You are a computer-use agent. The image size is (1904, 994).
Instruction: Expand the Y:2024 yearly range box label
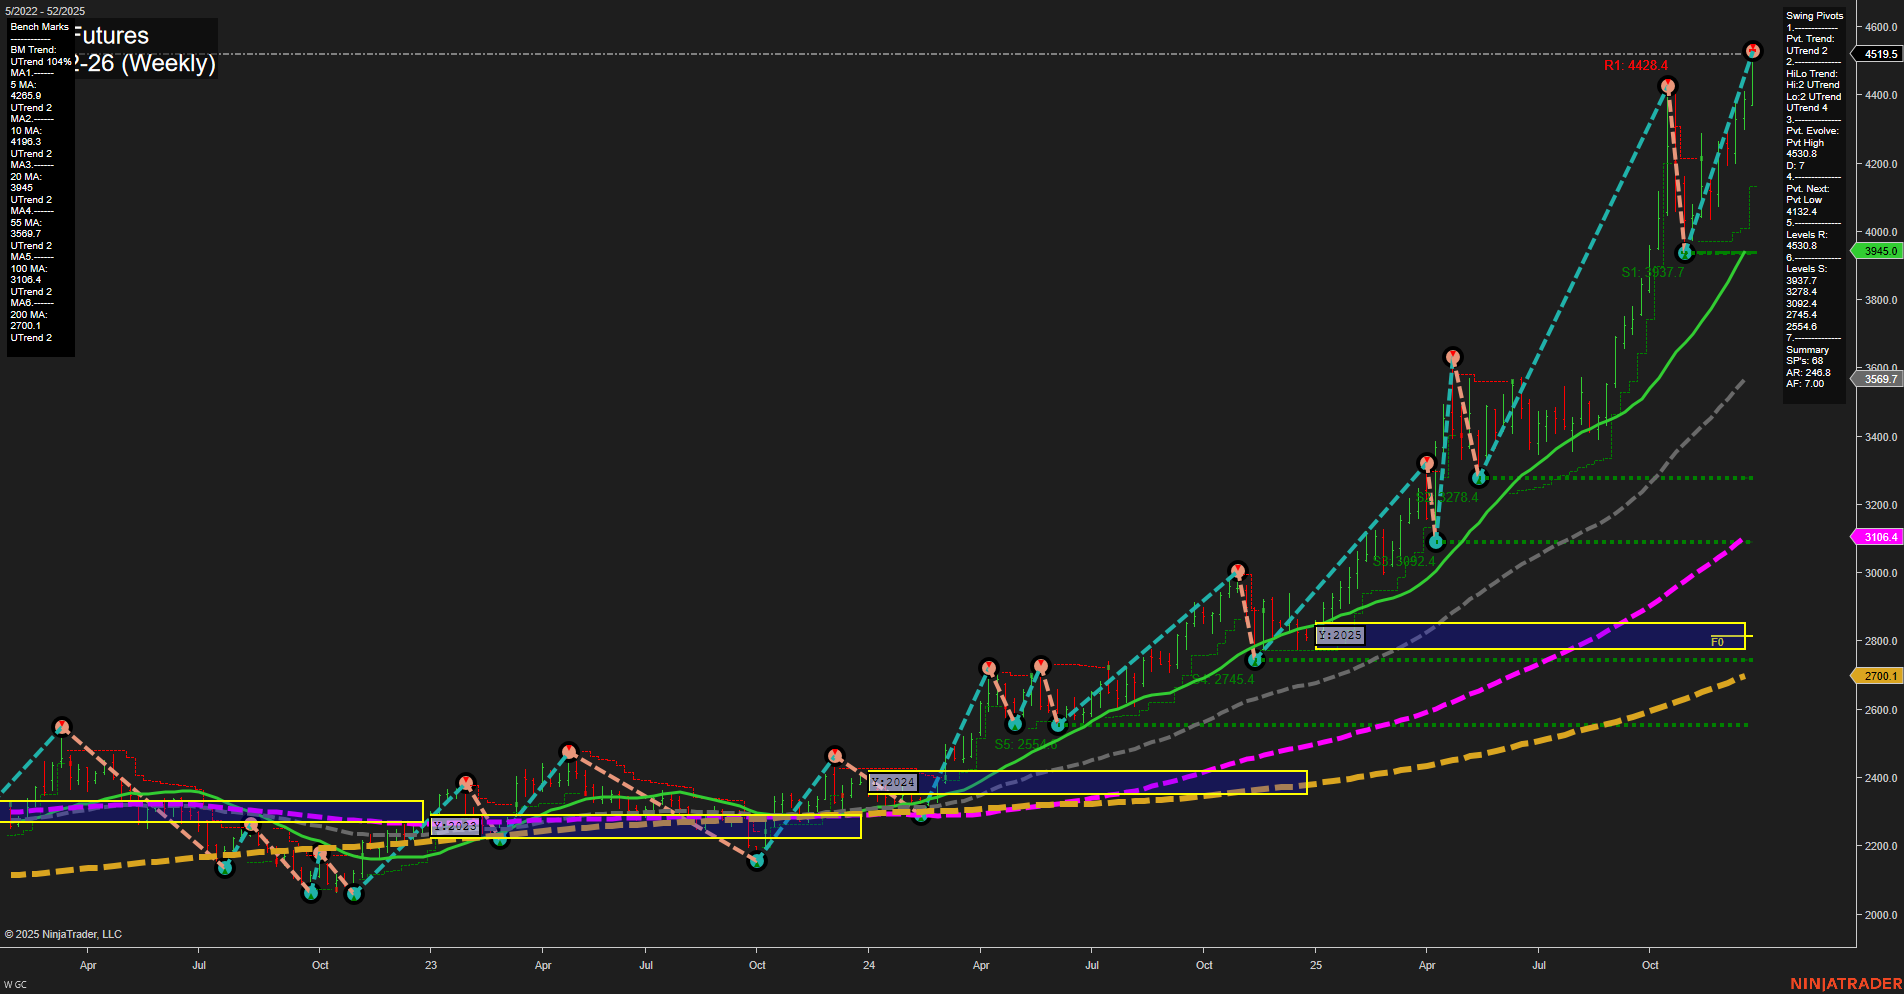pos(893,783)
